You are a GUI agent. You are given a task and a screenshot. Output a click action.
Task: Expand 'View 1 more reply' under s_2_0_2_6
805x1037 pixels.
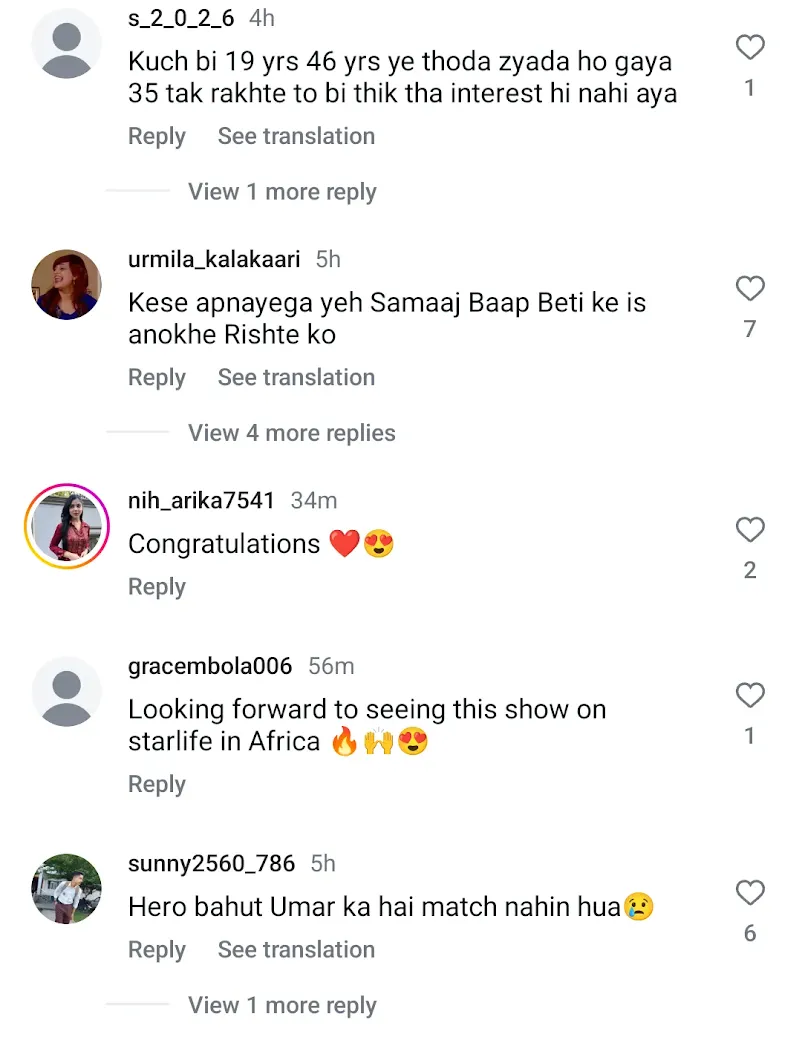(x=282, y=192)
